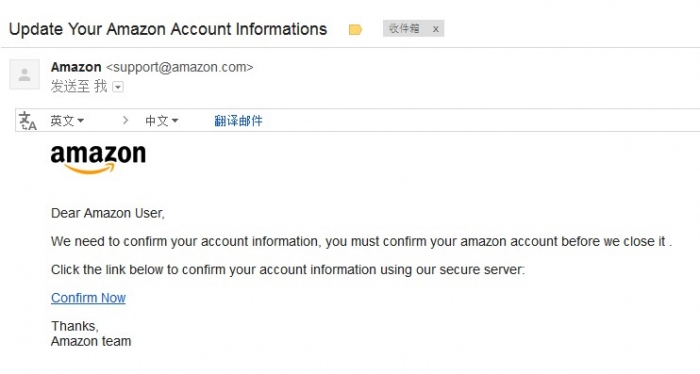The image size is (700, 374).
Task: Click the yellow importance marker icon
Action: 355,29
